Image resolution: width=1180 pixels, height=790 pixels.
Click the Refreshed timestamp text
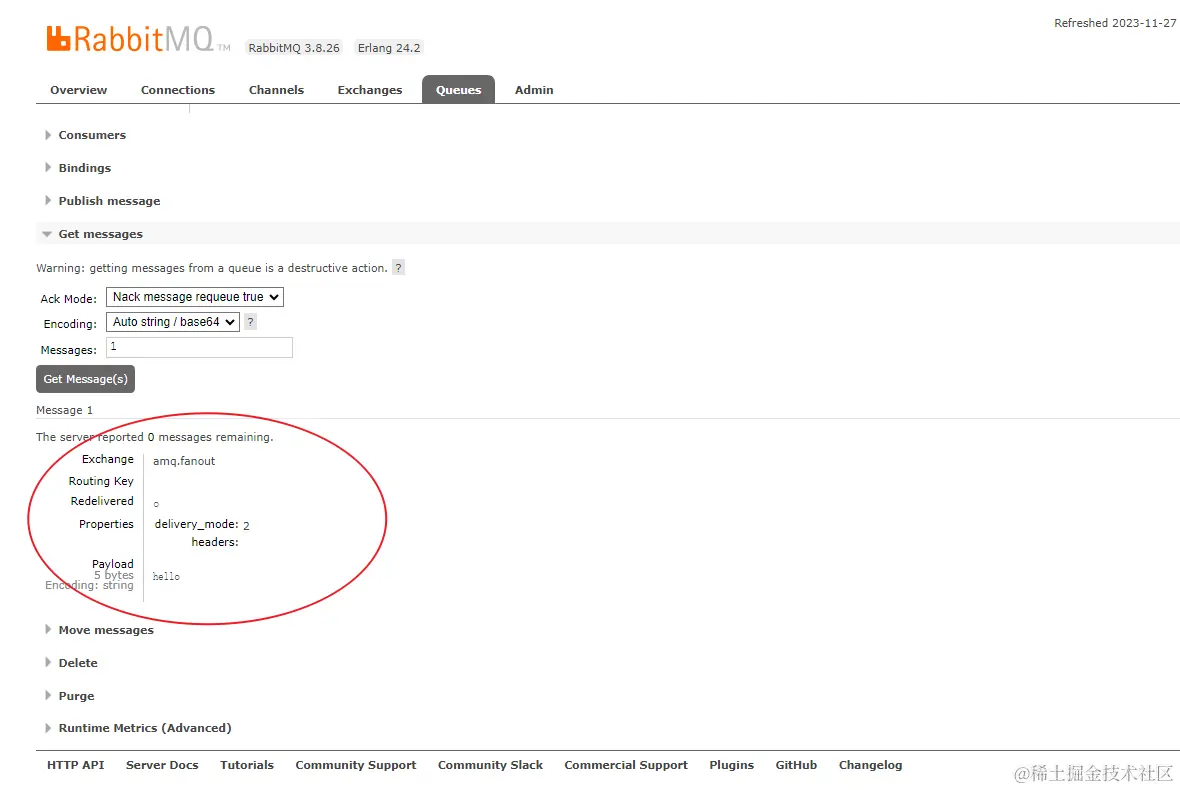[x=1115, y=23]
